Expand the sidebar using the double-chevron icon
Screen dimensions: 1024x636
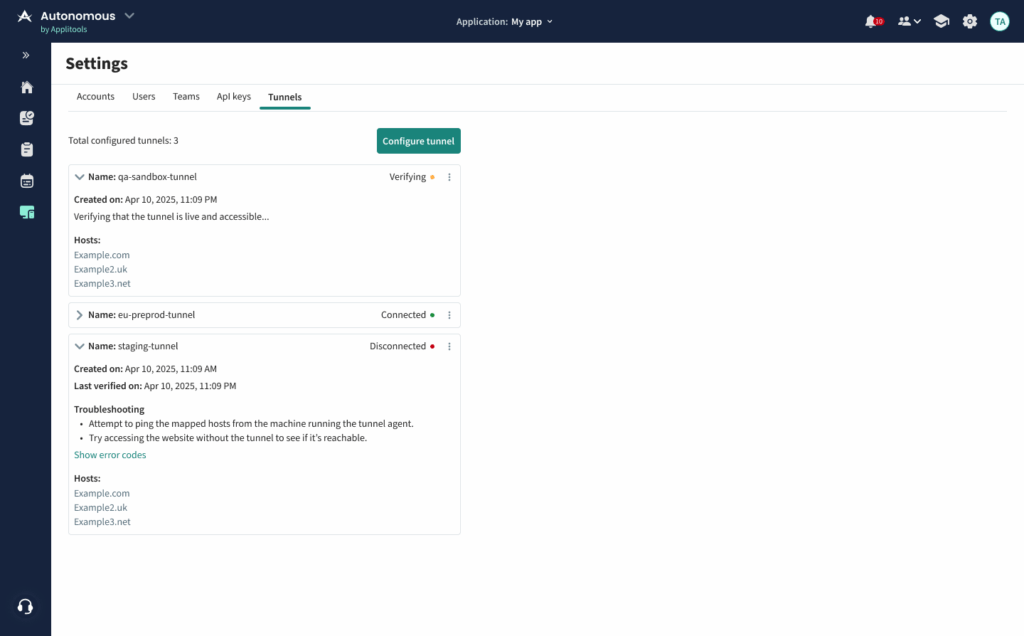click(26, 55)
